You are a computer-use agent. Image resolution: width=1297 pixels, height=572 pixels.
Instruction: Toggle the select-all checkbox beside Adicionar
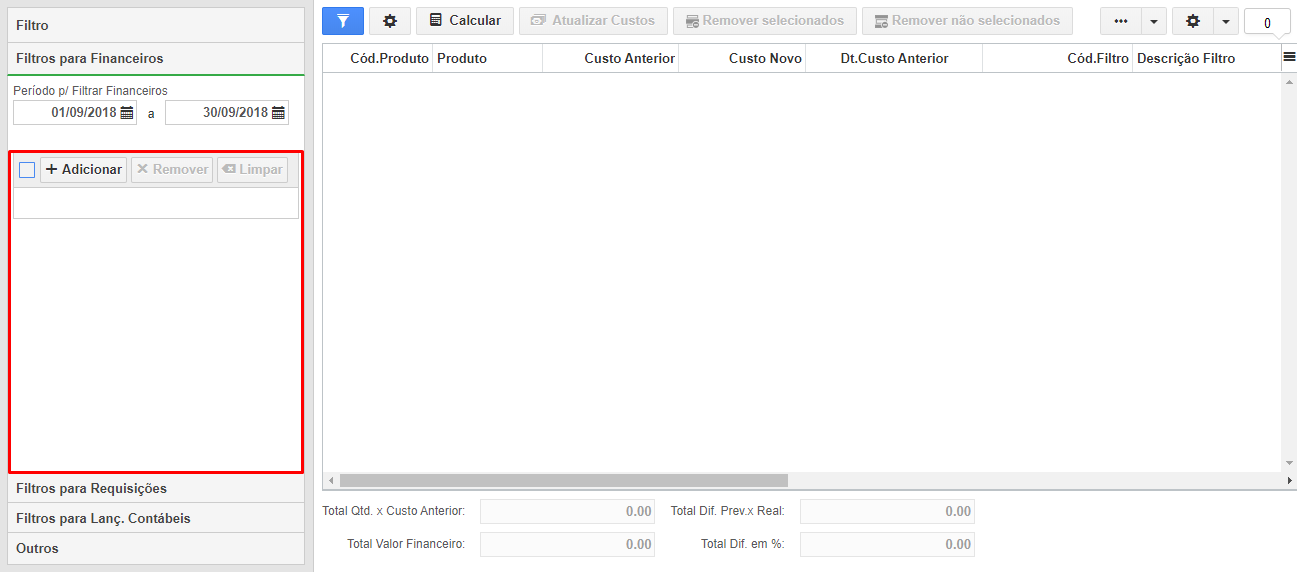click(27, 170)
